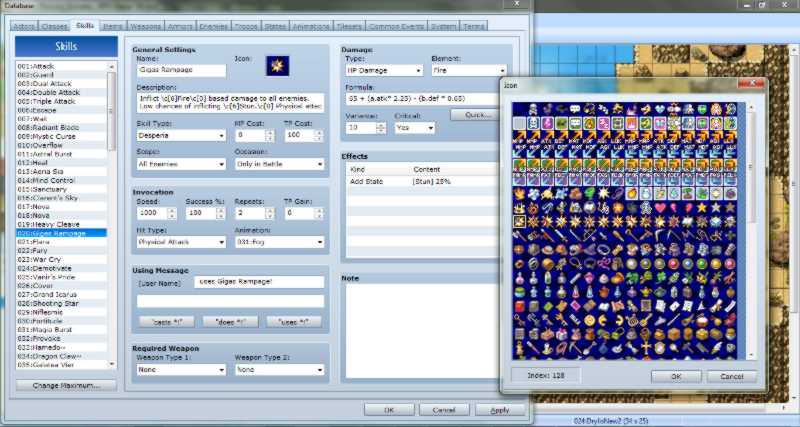Select the highlighted icon at index 128
The height and width of the screenshot is (427, 800).
(x=520, y=220)
